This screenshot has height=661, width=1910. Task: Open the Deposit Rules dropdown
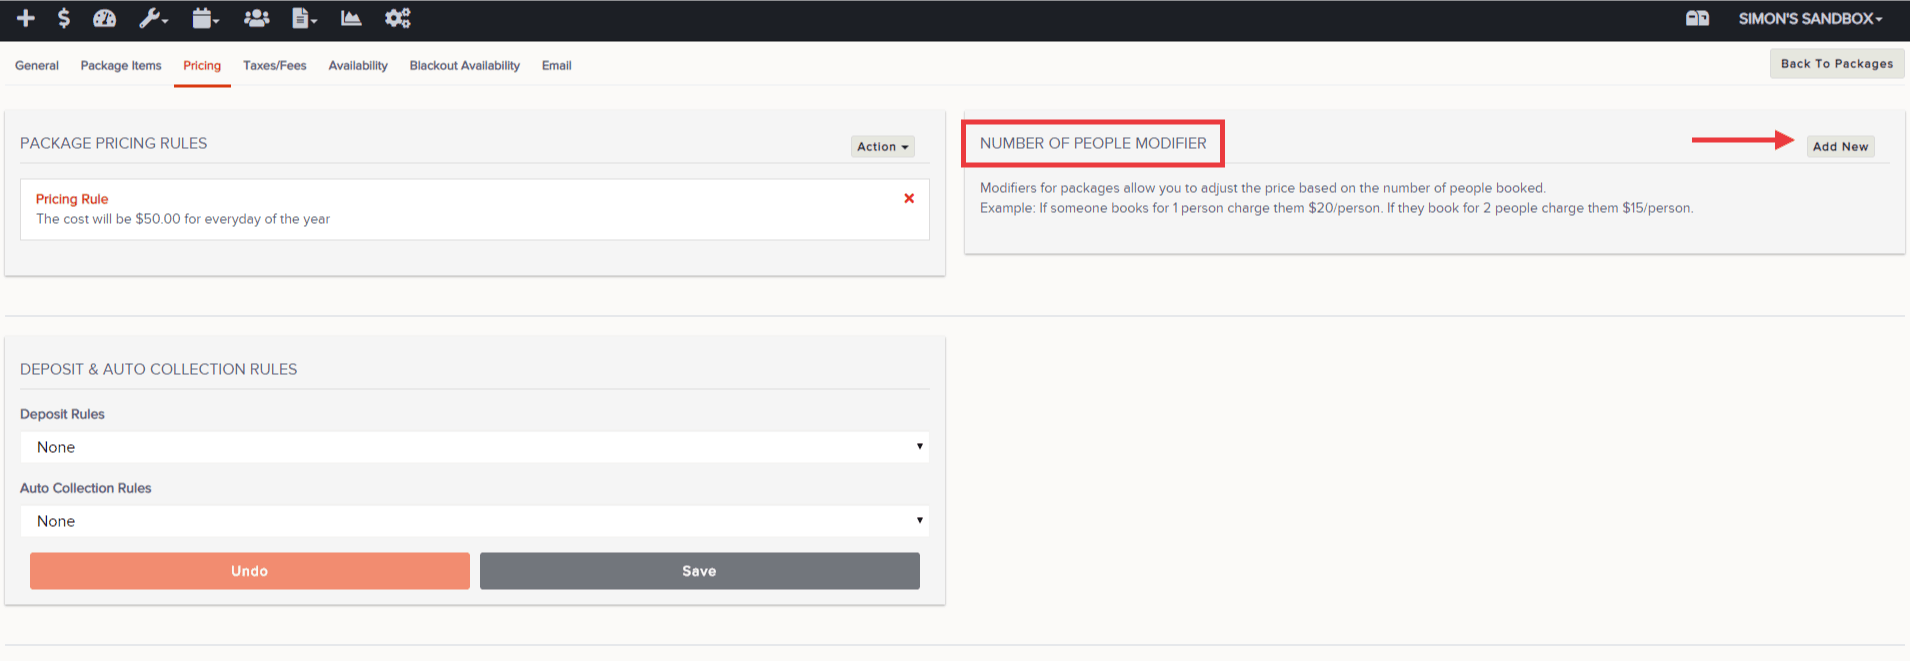pos(475,447)
